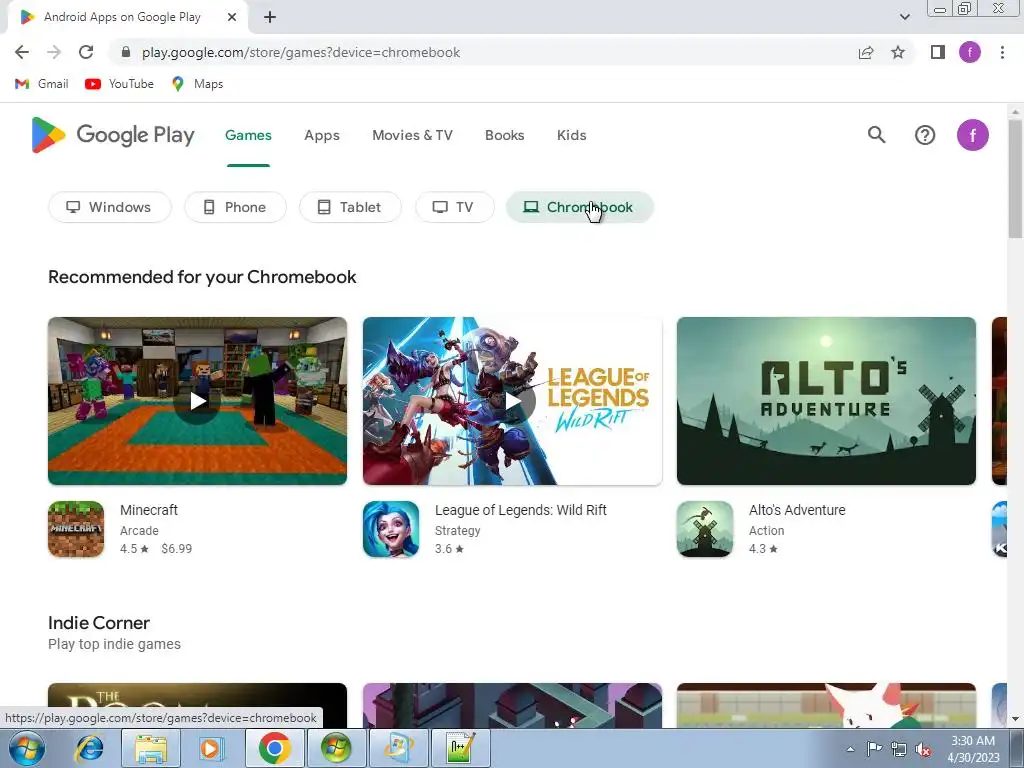This screenshot has height=768, width=1024.
Task: Select the Chromebook device filter chip
Action: (580, 207)
